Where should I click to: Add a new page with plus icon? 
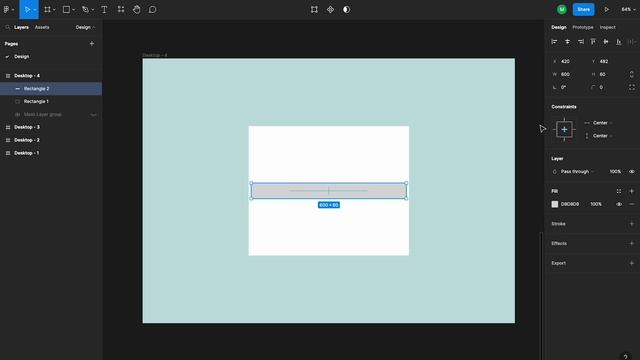tap(92, 44)
